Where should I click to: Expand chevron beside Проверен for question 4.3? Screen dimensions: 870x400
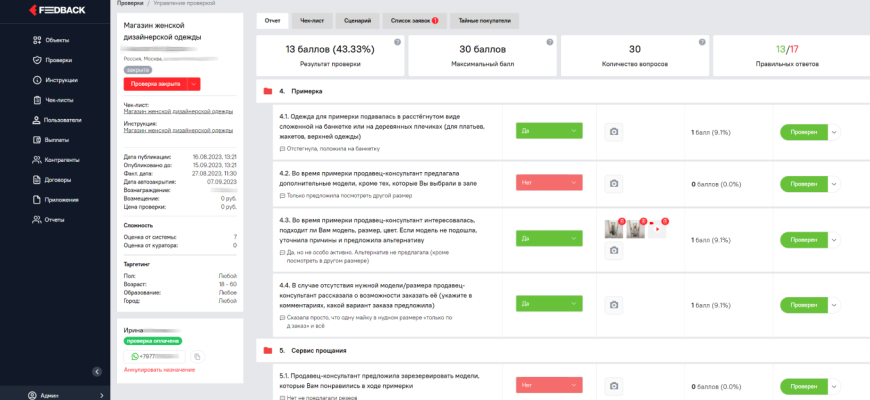pos(835,241)
